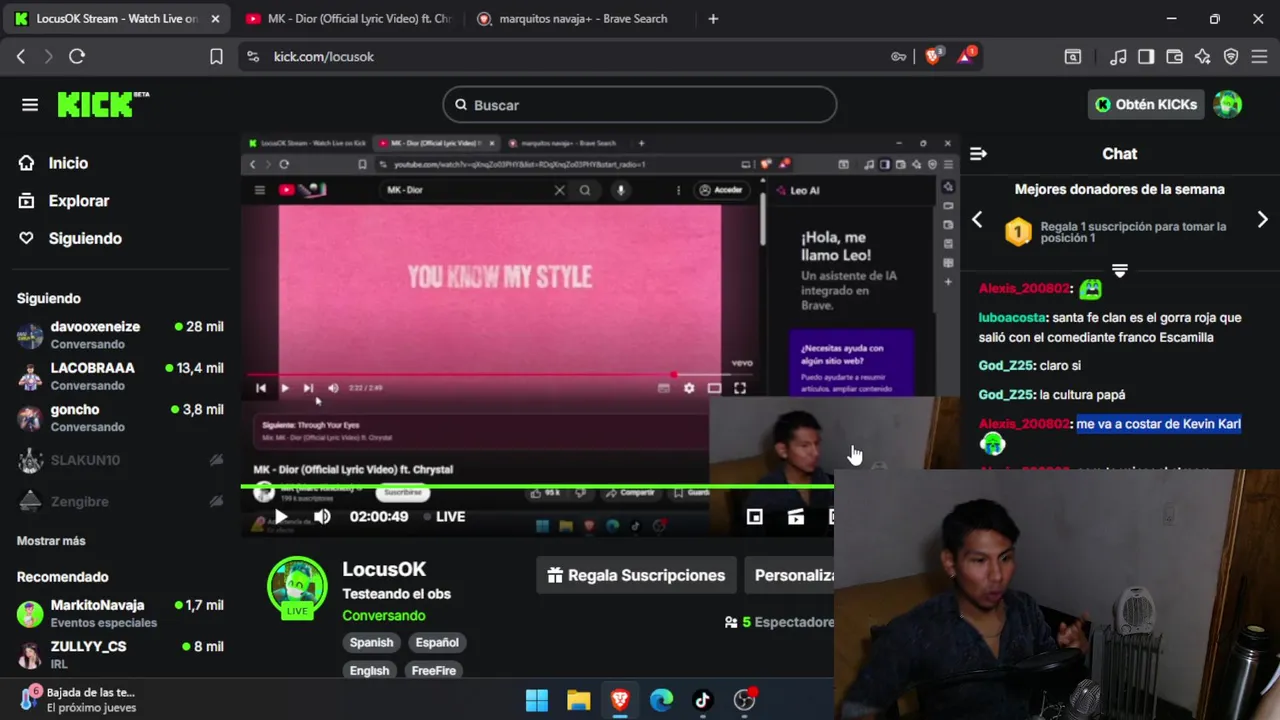Mute the Kick stream volume

[x=322, y=517]
